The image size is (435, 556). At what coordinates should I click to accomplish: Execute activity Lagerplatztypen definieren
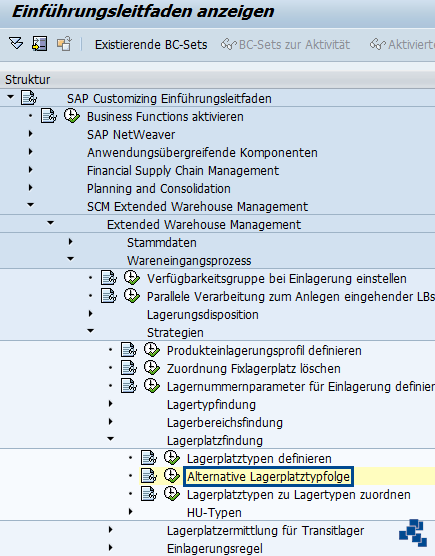[x=172, y=458]
